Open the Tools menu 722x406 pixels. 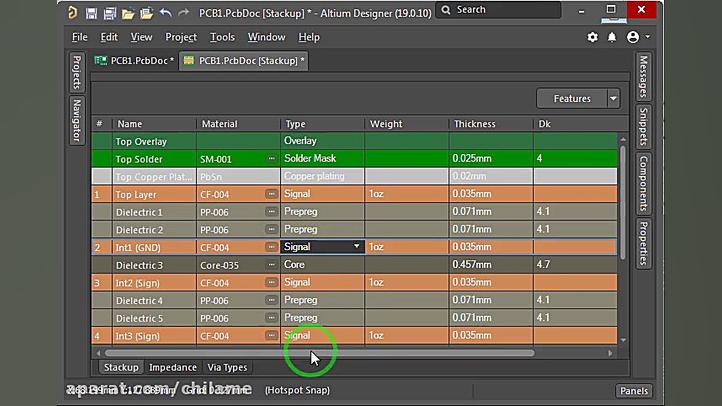click(x=222, y=37)
